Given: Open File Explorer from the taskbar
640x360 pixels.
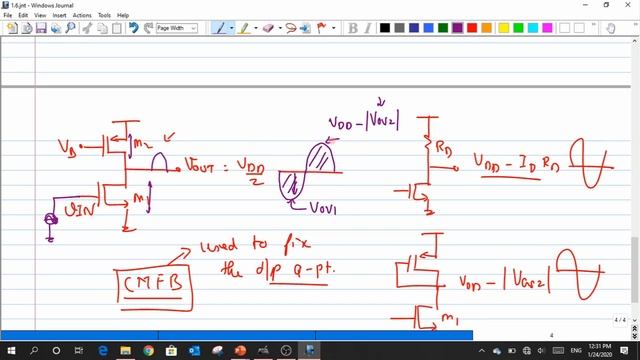Looking at the screenshot, I should (x=125, y=351).
